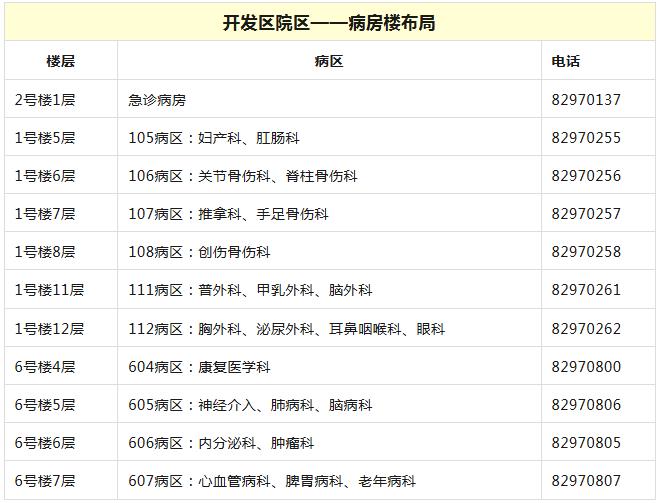The image size is (660, 503).
Task: Click phone number 82970258
Action: point(586,252)
